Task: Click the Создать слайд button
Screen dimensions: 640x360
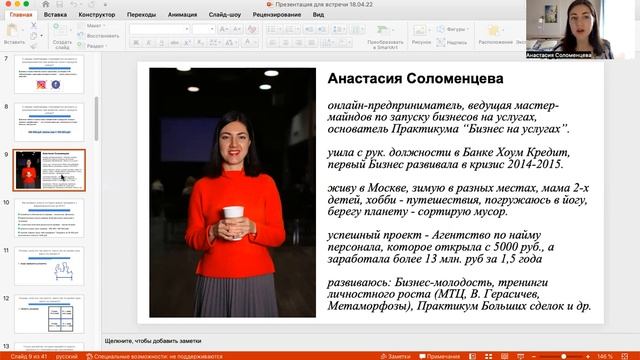Action: 62,36
